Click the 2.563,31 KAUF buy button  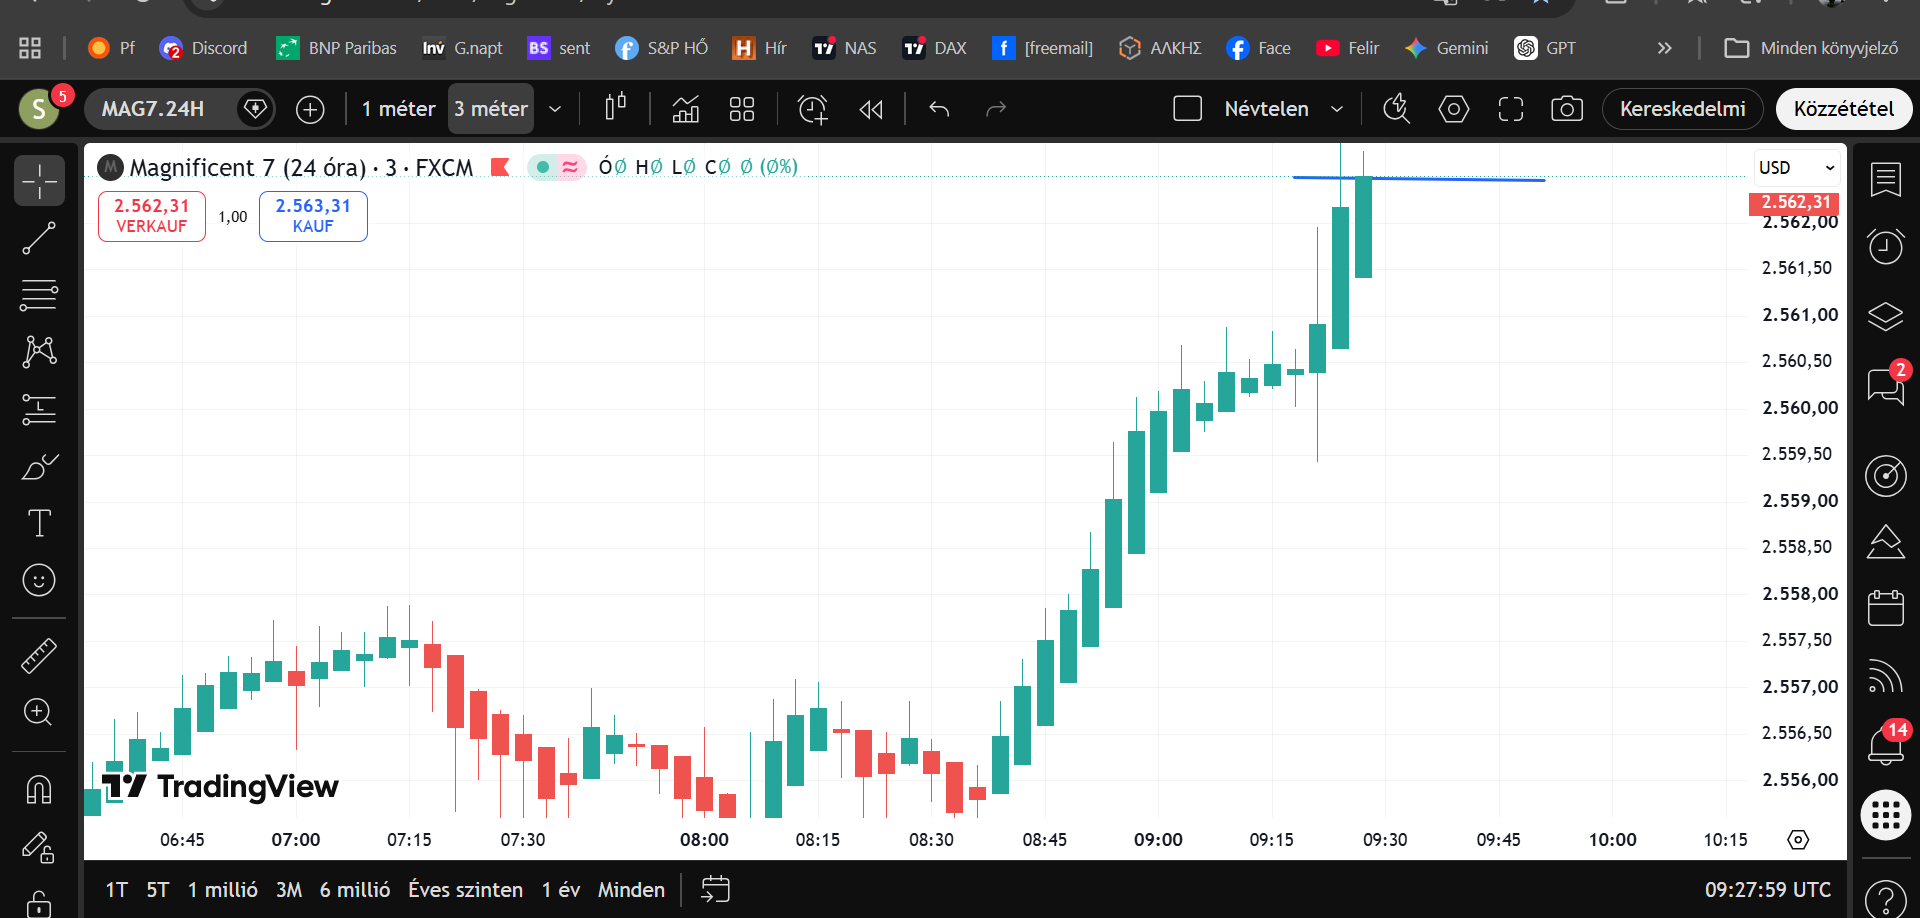click(x=313, y=215)
